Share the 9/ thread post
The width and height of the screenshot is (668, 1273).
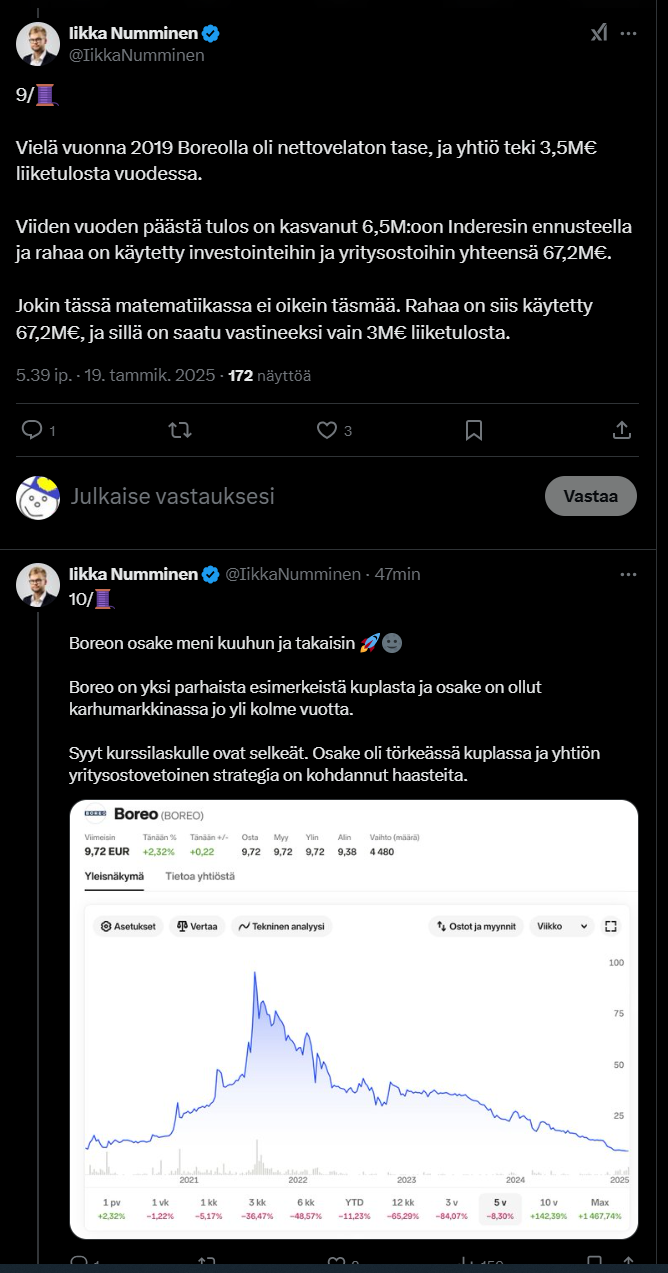pyautogui.click(x=621, y=430)
